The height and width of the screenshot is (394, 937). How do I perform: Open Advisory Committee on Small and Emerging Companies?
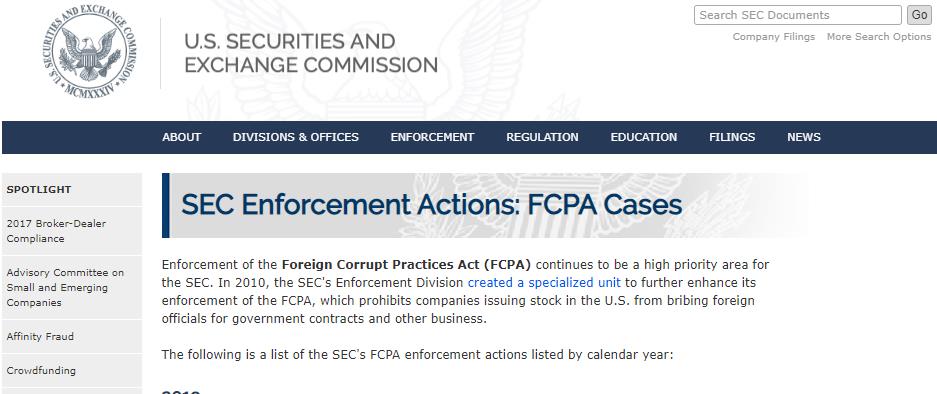coord(72,288)
